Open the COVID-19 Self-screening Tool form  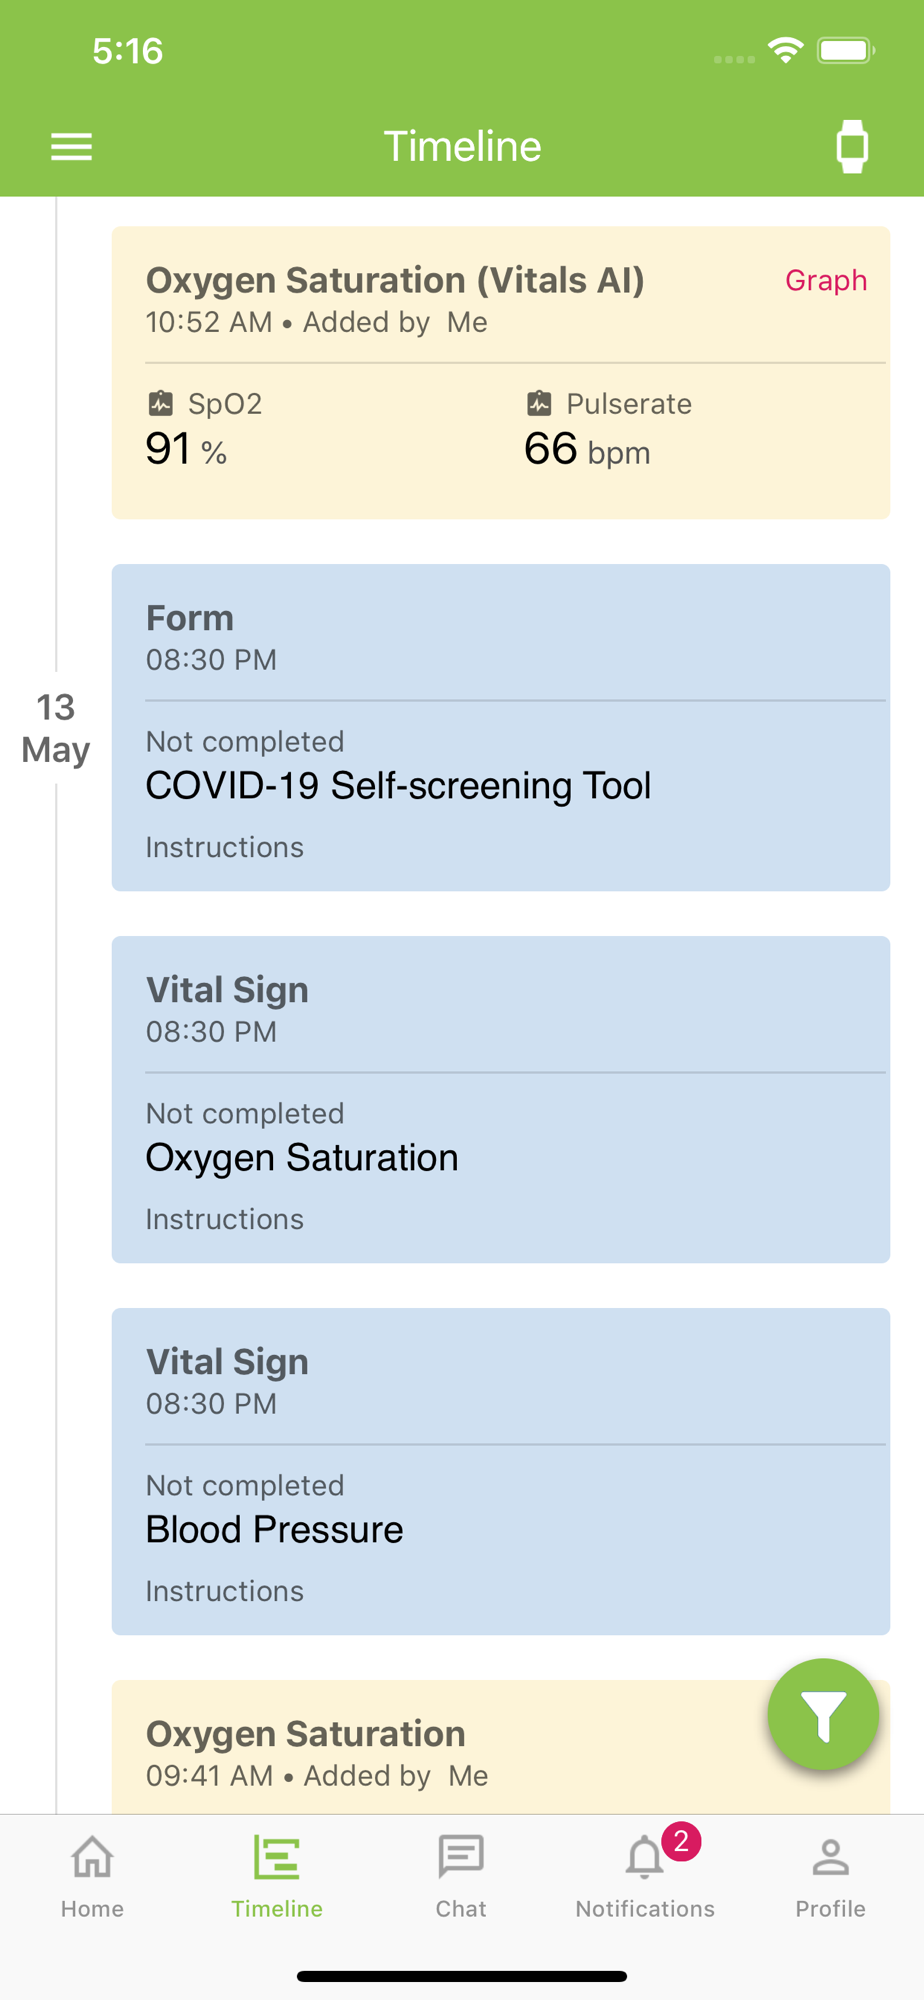pos(398,786)
